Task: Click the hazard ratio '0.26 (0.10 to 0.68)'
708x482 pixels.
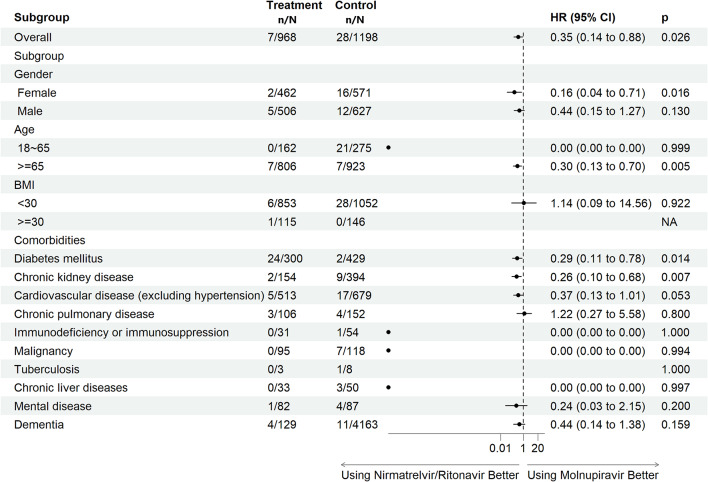Action: 597,277
